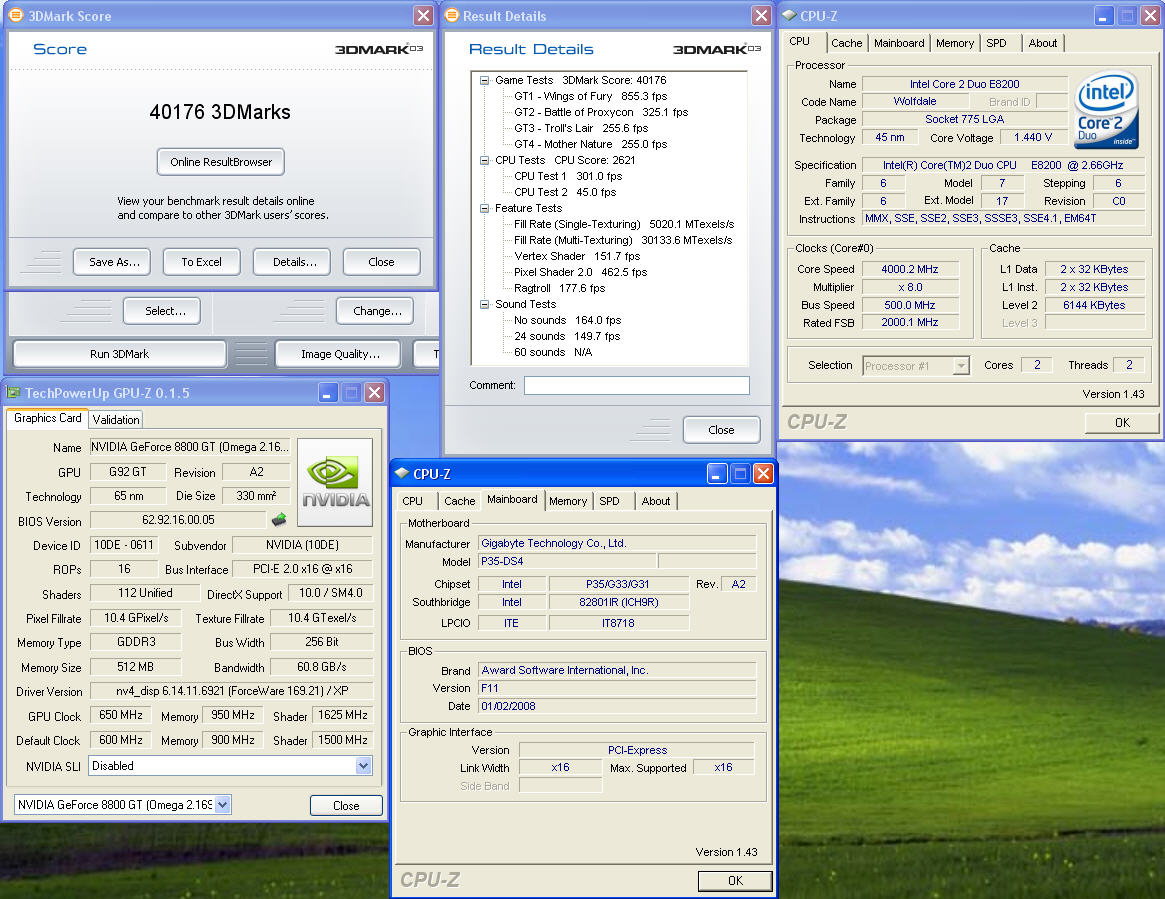Viewport: 1165px width, 899px height.
Task: Close the GPU-Z window with X
Action: click(x=374, y=392)
